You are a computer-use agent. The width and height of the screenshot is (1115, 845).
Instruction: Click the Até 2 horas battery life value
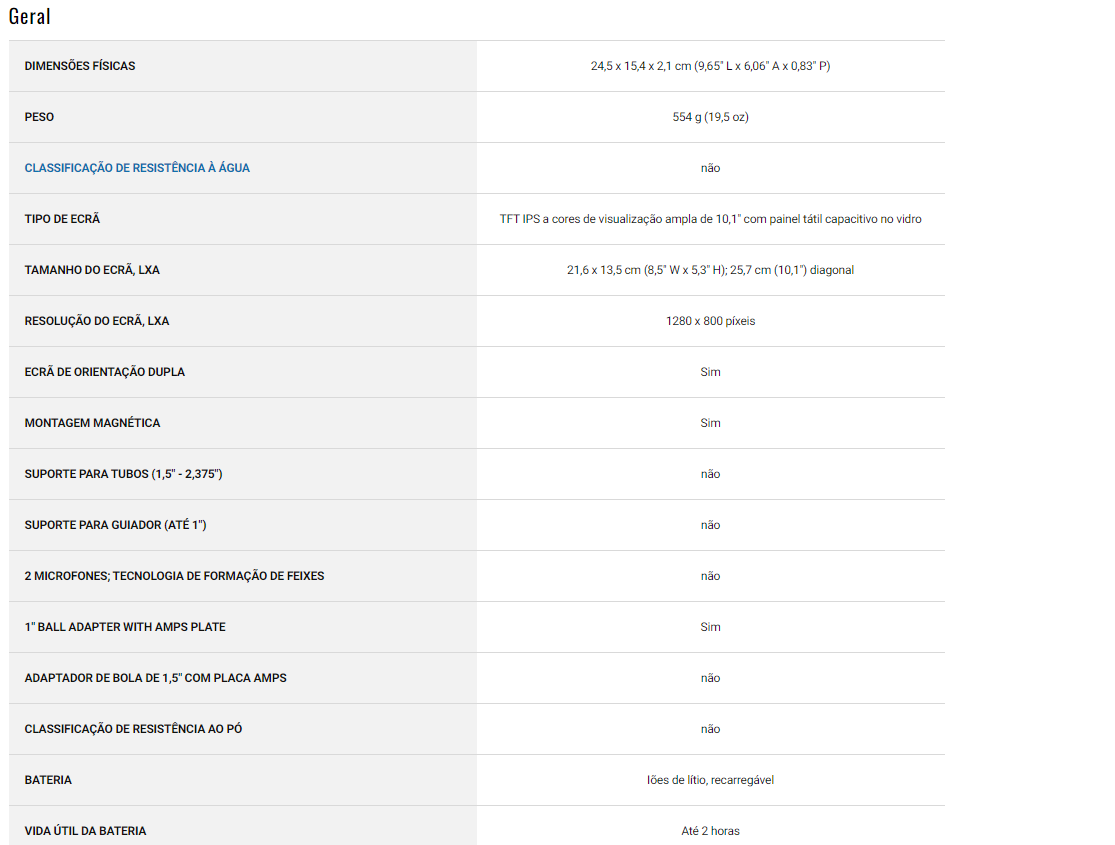tap(710, 831)
